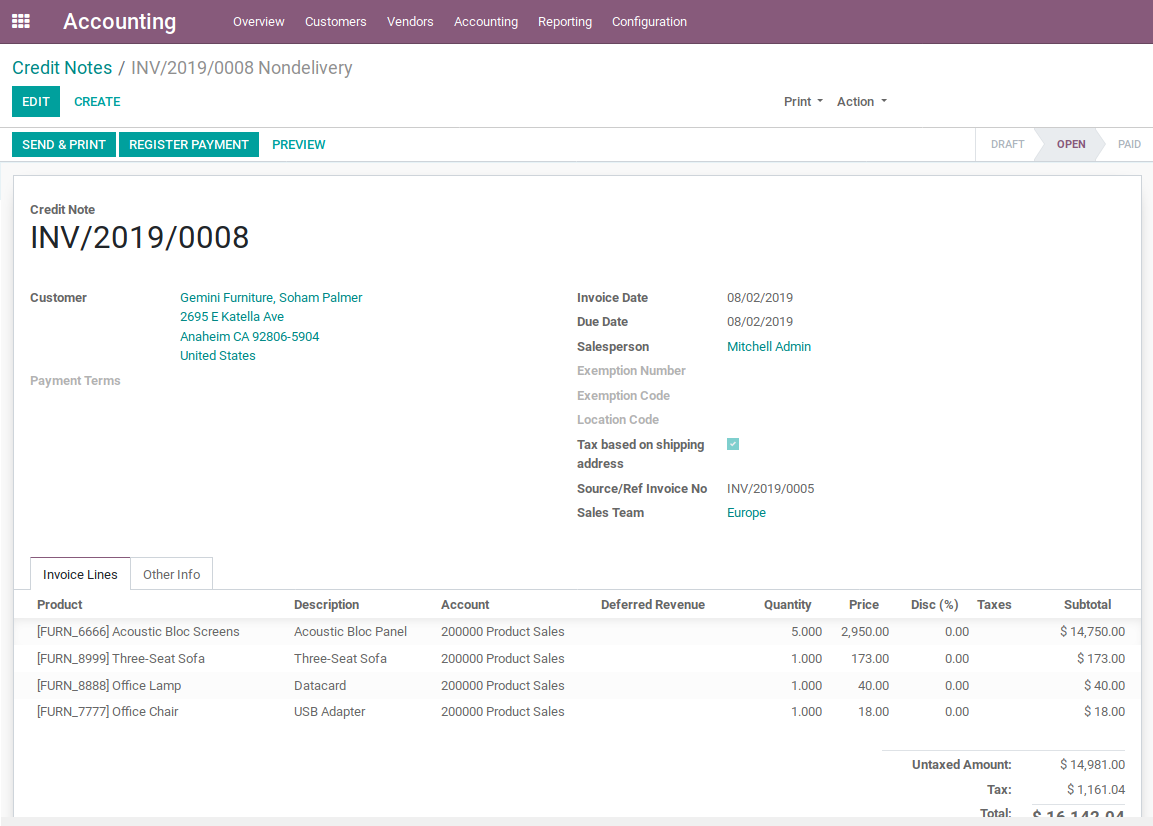Viewport: 1153px width, 826px height.
Task: Open the invoice Preview
Action: [298, 145]
